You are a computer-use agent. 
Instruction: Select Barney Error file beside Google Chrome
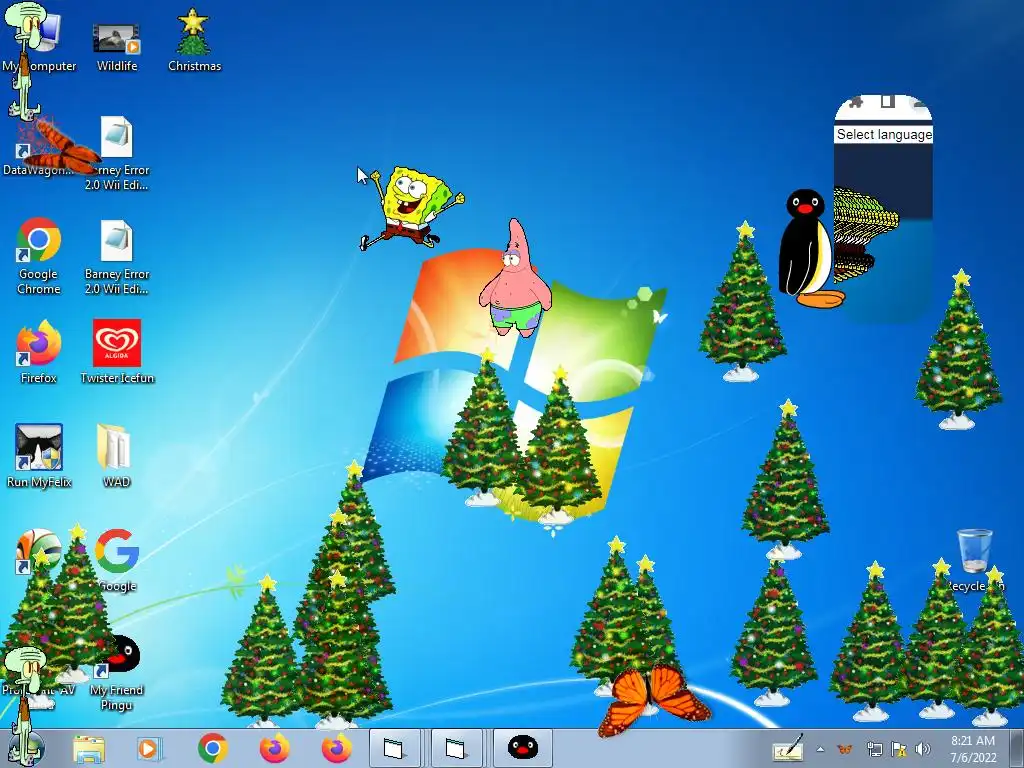[x=117, y=257]
